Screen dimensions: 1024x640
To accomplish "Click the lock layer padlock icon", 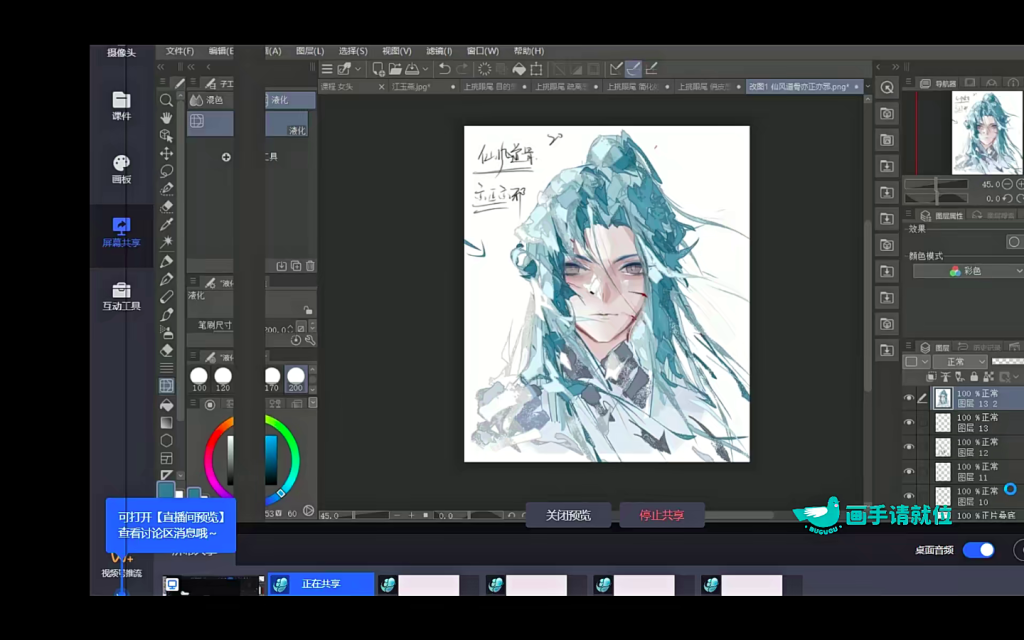I will coord(974,376).
